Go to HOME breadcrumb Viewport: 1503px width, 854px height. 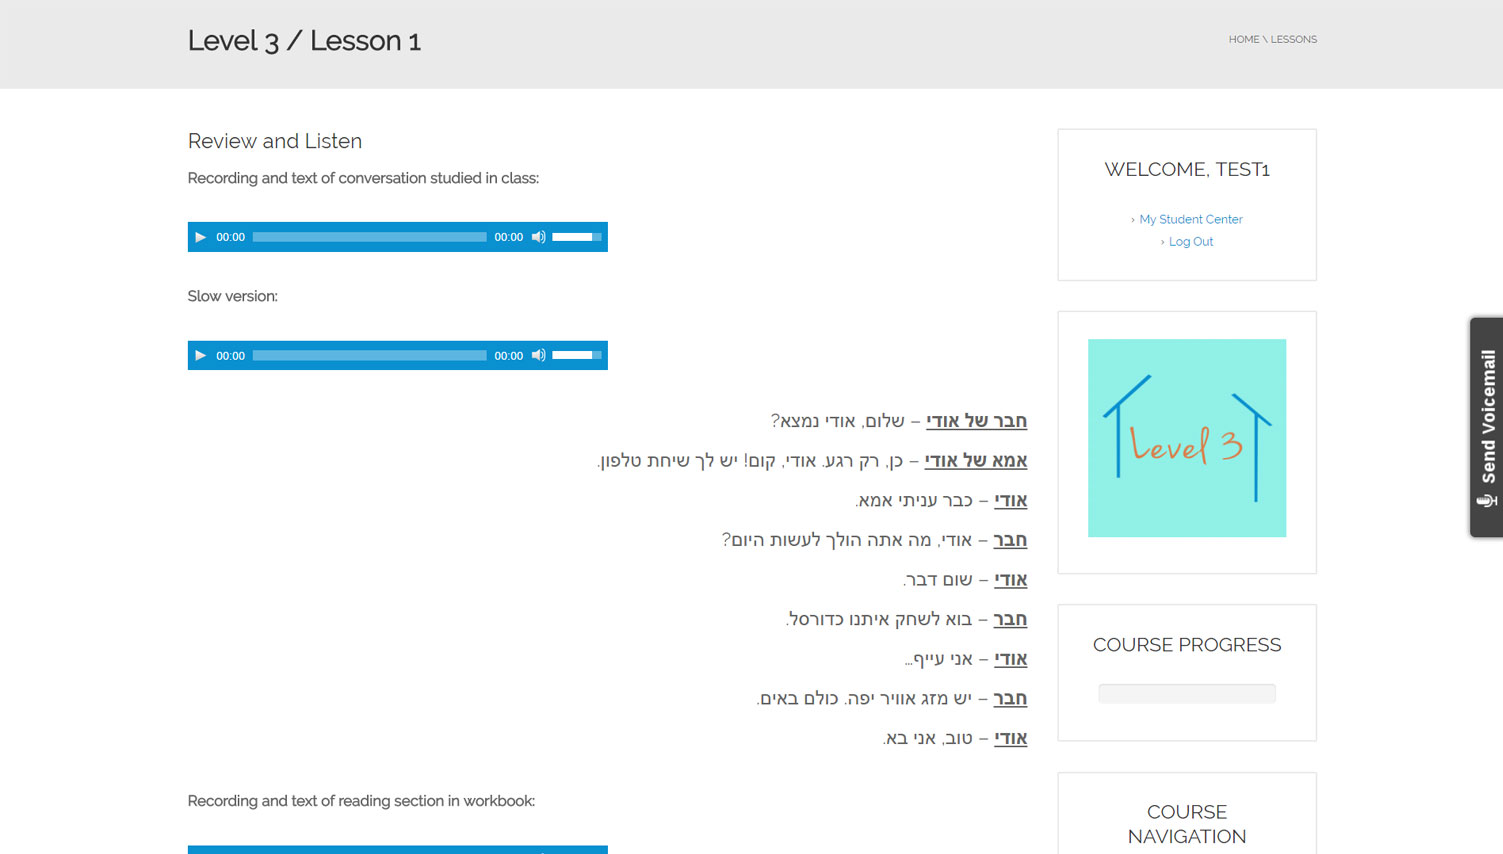click(x=1243, y=40)
